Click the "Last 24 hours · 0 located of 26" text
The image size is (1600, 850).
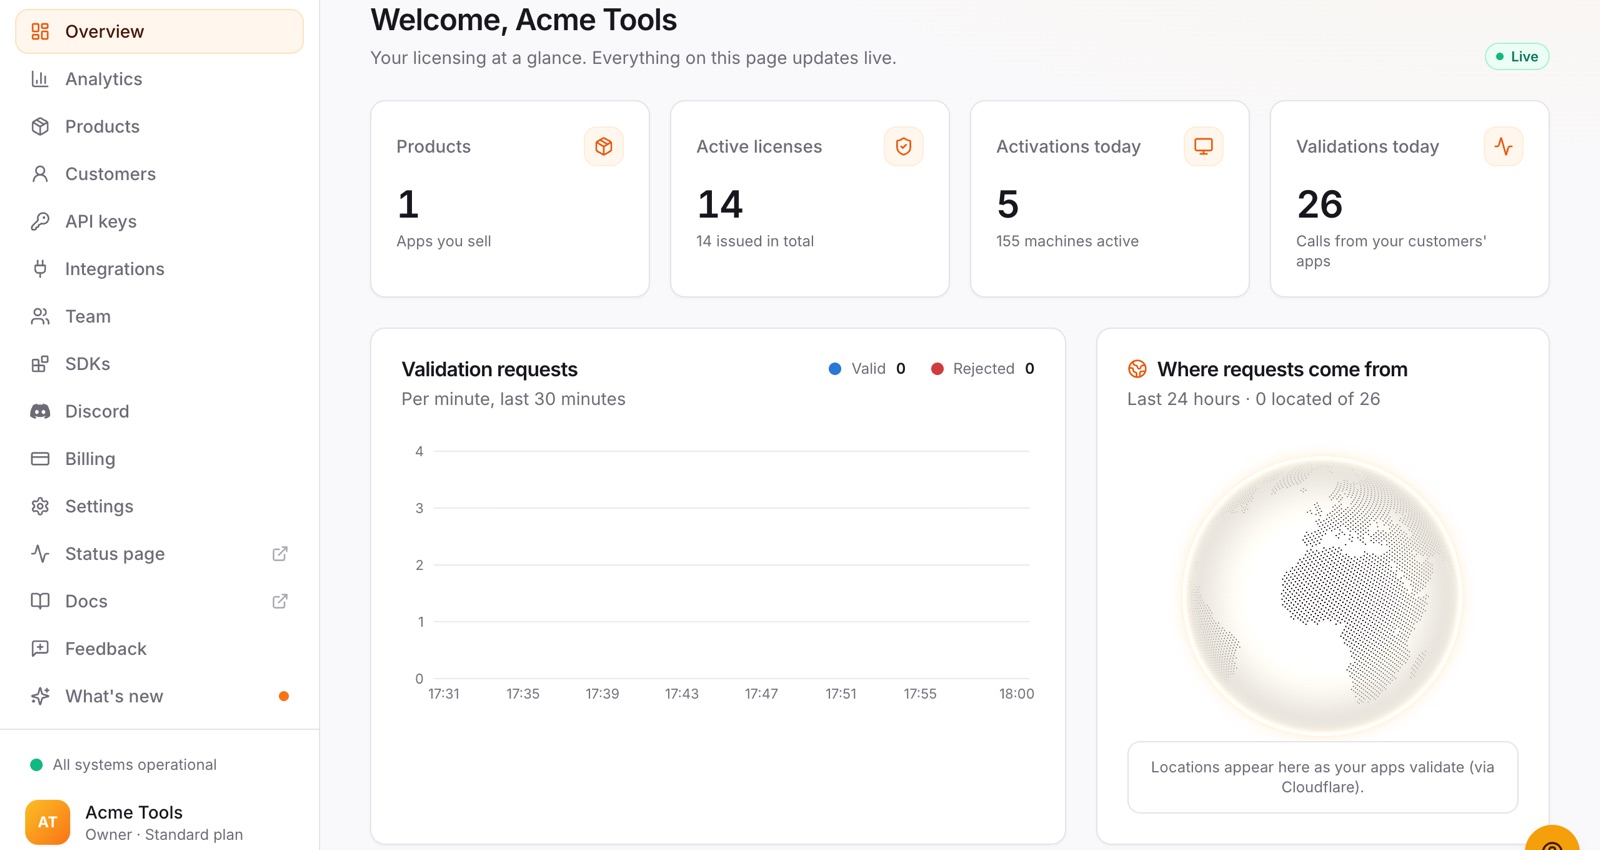tap(1253, 399)
